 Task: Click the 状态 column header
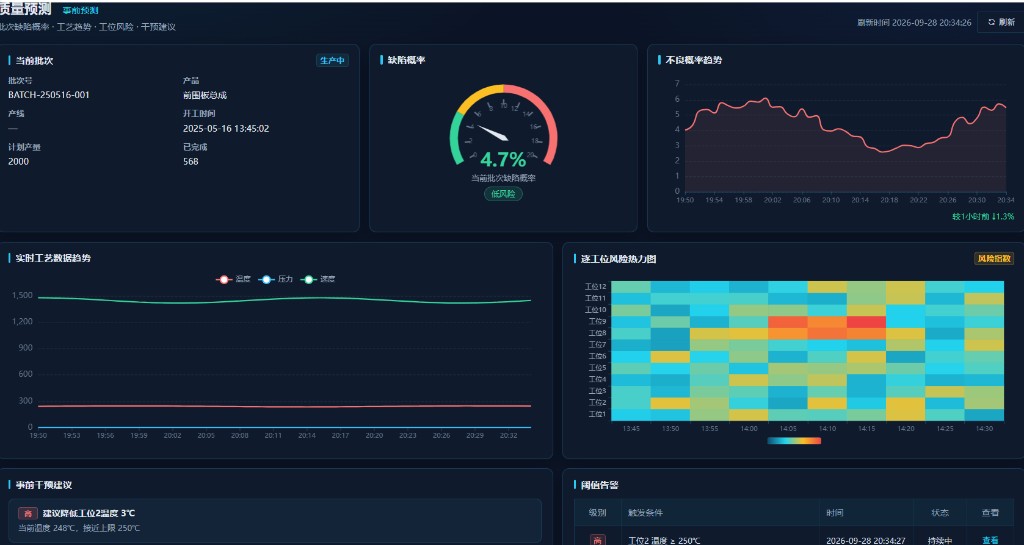940,513
